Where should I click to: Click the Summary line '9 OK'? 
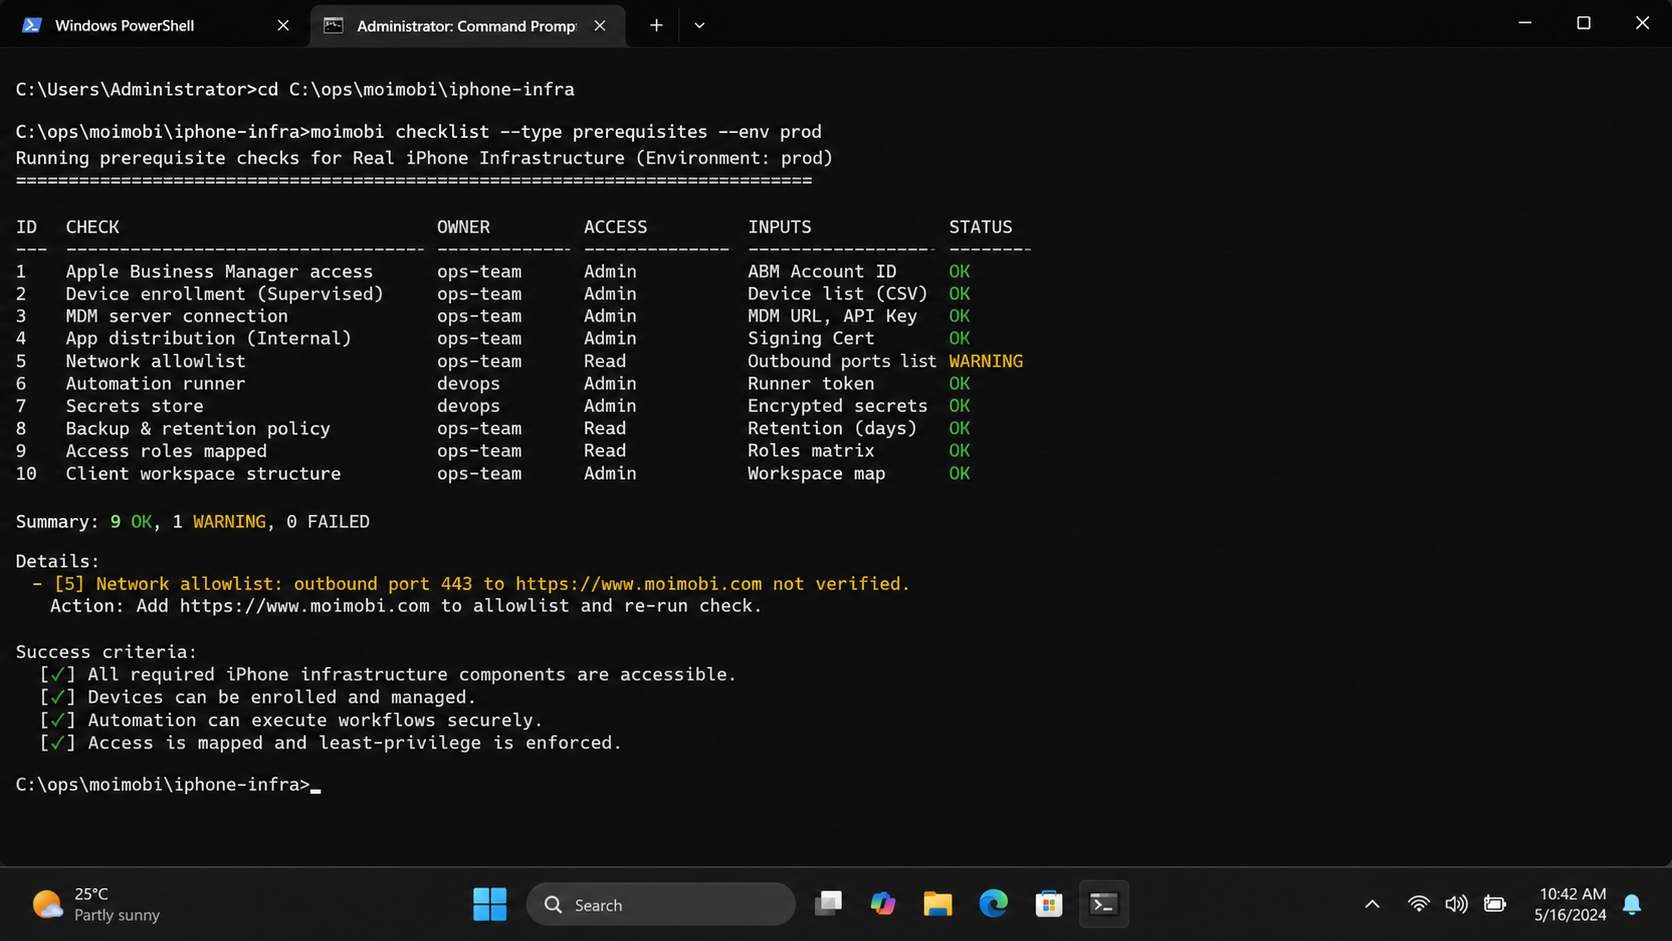[131, 522]
